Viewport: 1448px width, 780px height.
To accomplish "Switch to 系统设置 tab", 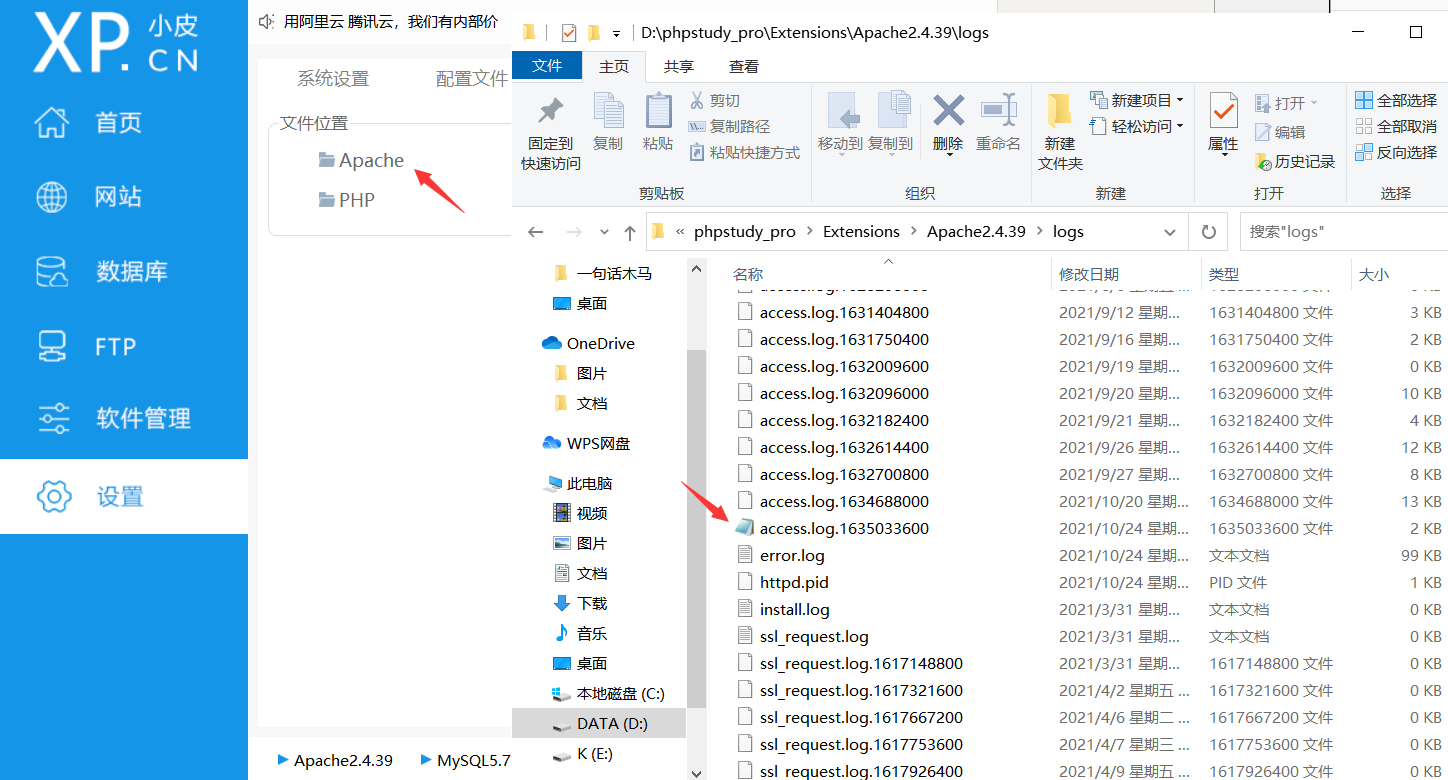I will coord(333,79).
